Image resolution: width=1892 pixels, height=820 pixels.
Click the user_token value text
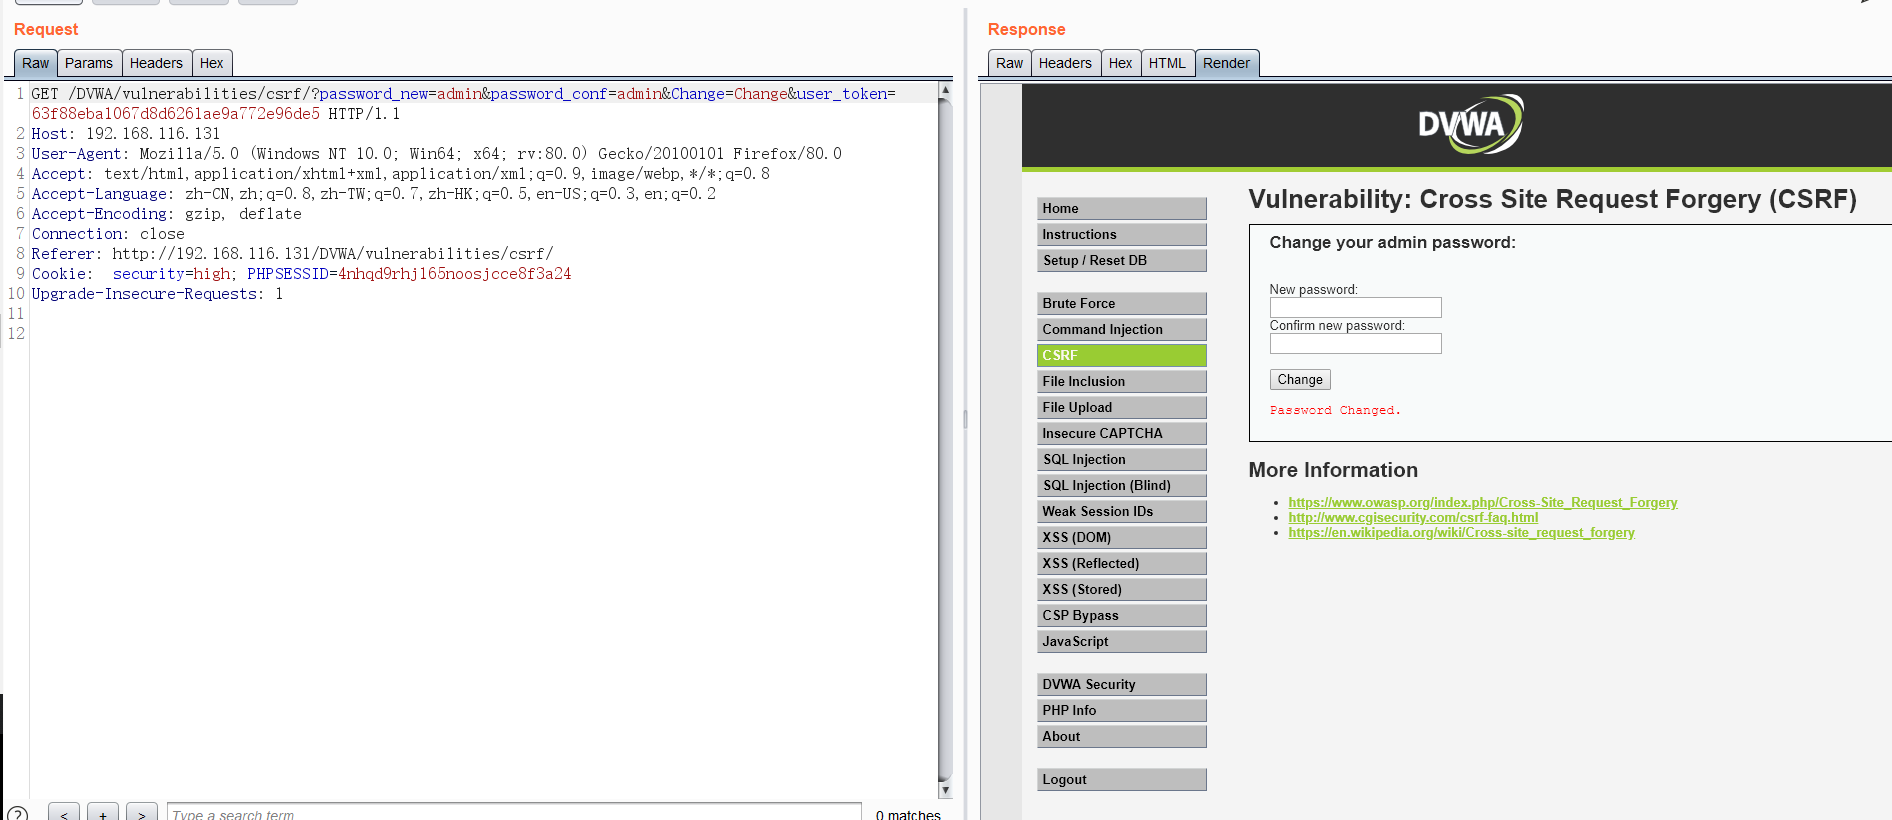(176, 114)
